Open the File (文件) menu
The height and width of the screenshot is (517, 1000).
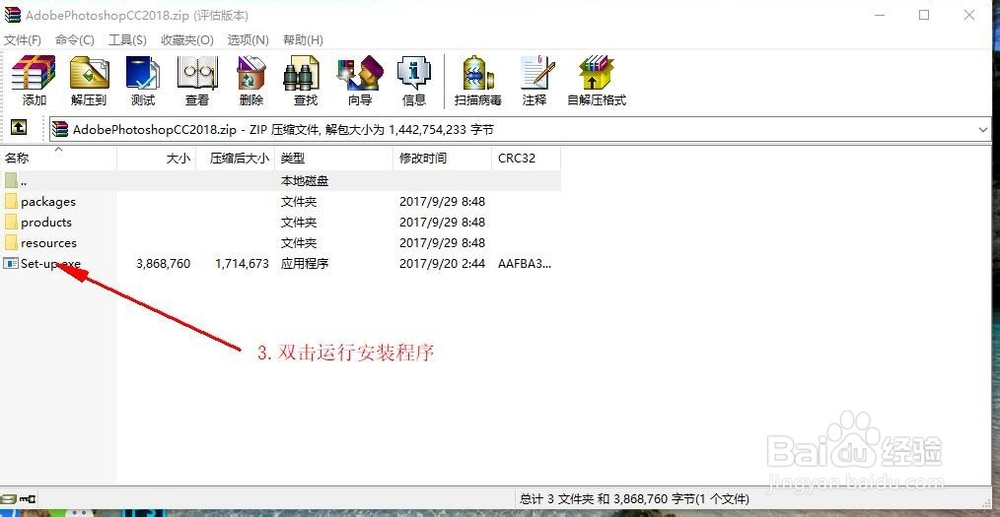[x=23, y=40]
